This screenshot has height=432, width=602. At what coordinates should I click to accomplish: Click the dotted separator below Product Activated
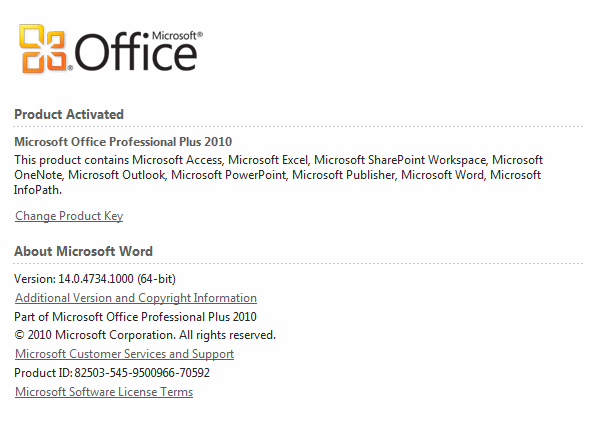298,126
